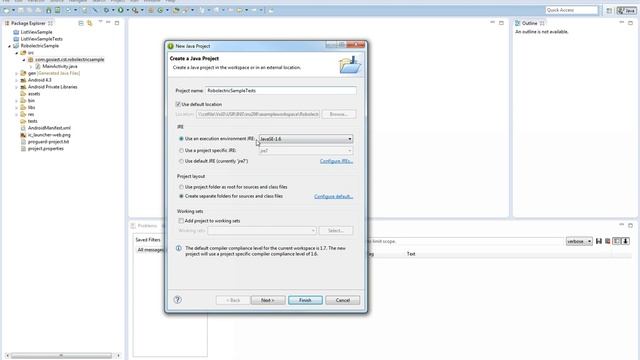Click the Open Perspective icon near Quick Access
Viewport: 640px width, 360px height.
[609, 11]
